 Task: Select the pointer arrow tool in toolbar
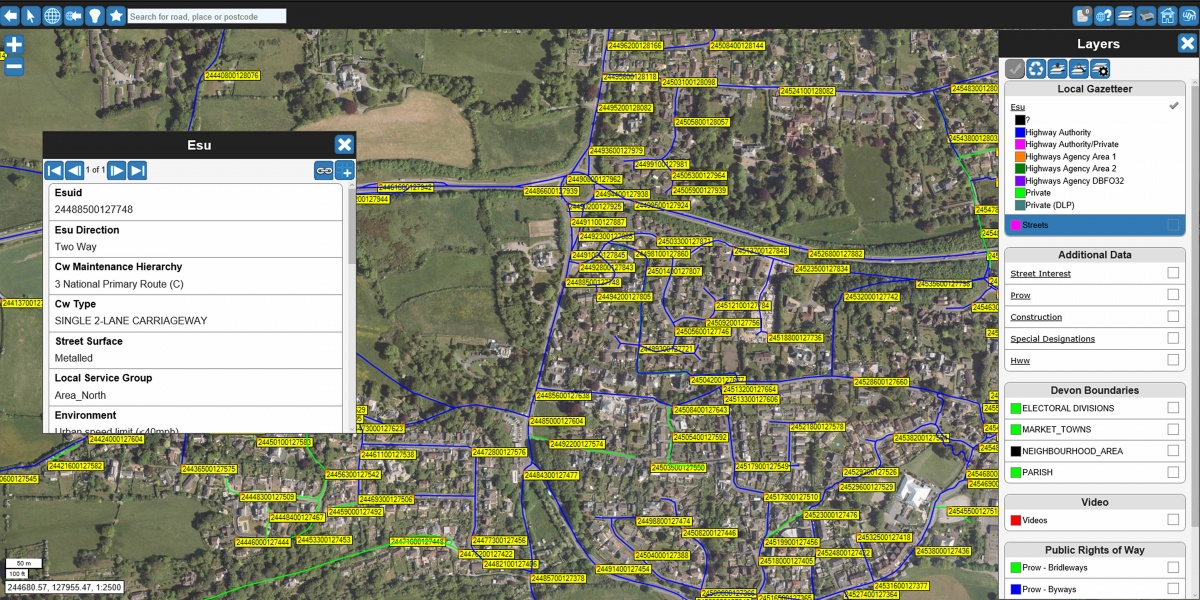[x=30, y=15]
